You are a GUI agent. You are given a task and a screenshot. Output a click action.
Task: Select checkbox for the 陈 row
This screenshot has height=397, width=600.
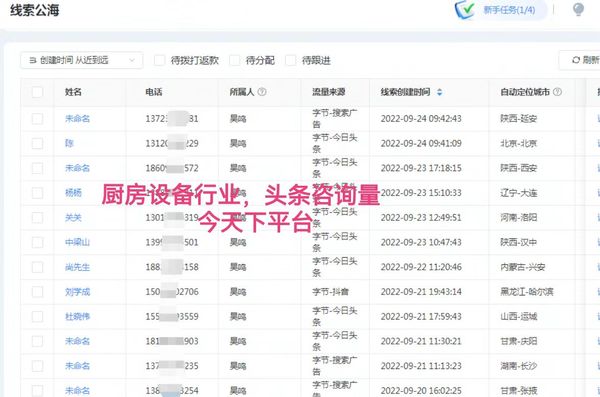(x=37, y=144)
